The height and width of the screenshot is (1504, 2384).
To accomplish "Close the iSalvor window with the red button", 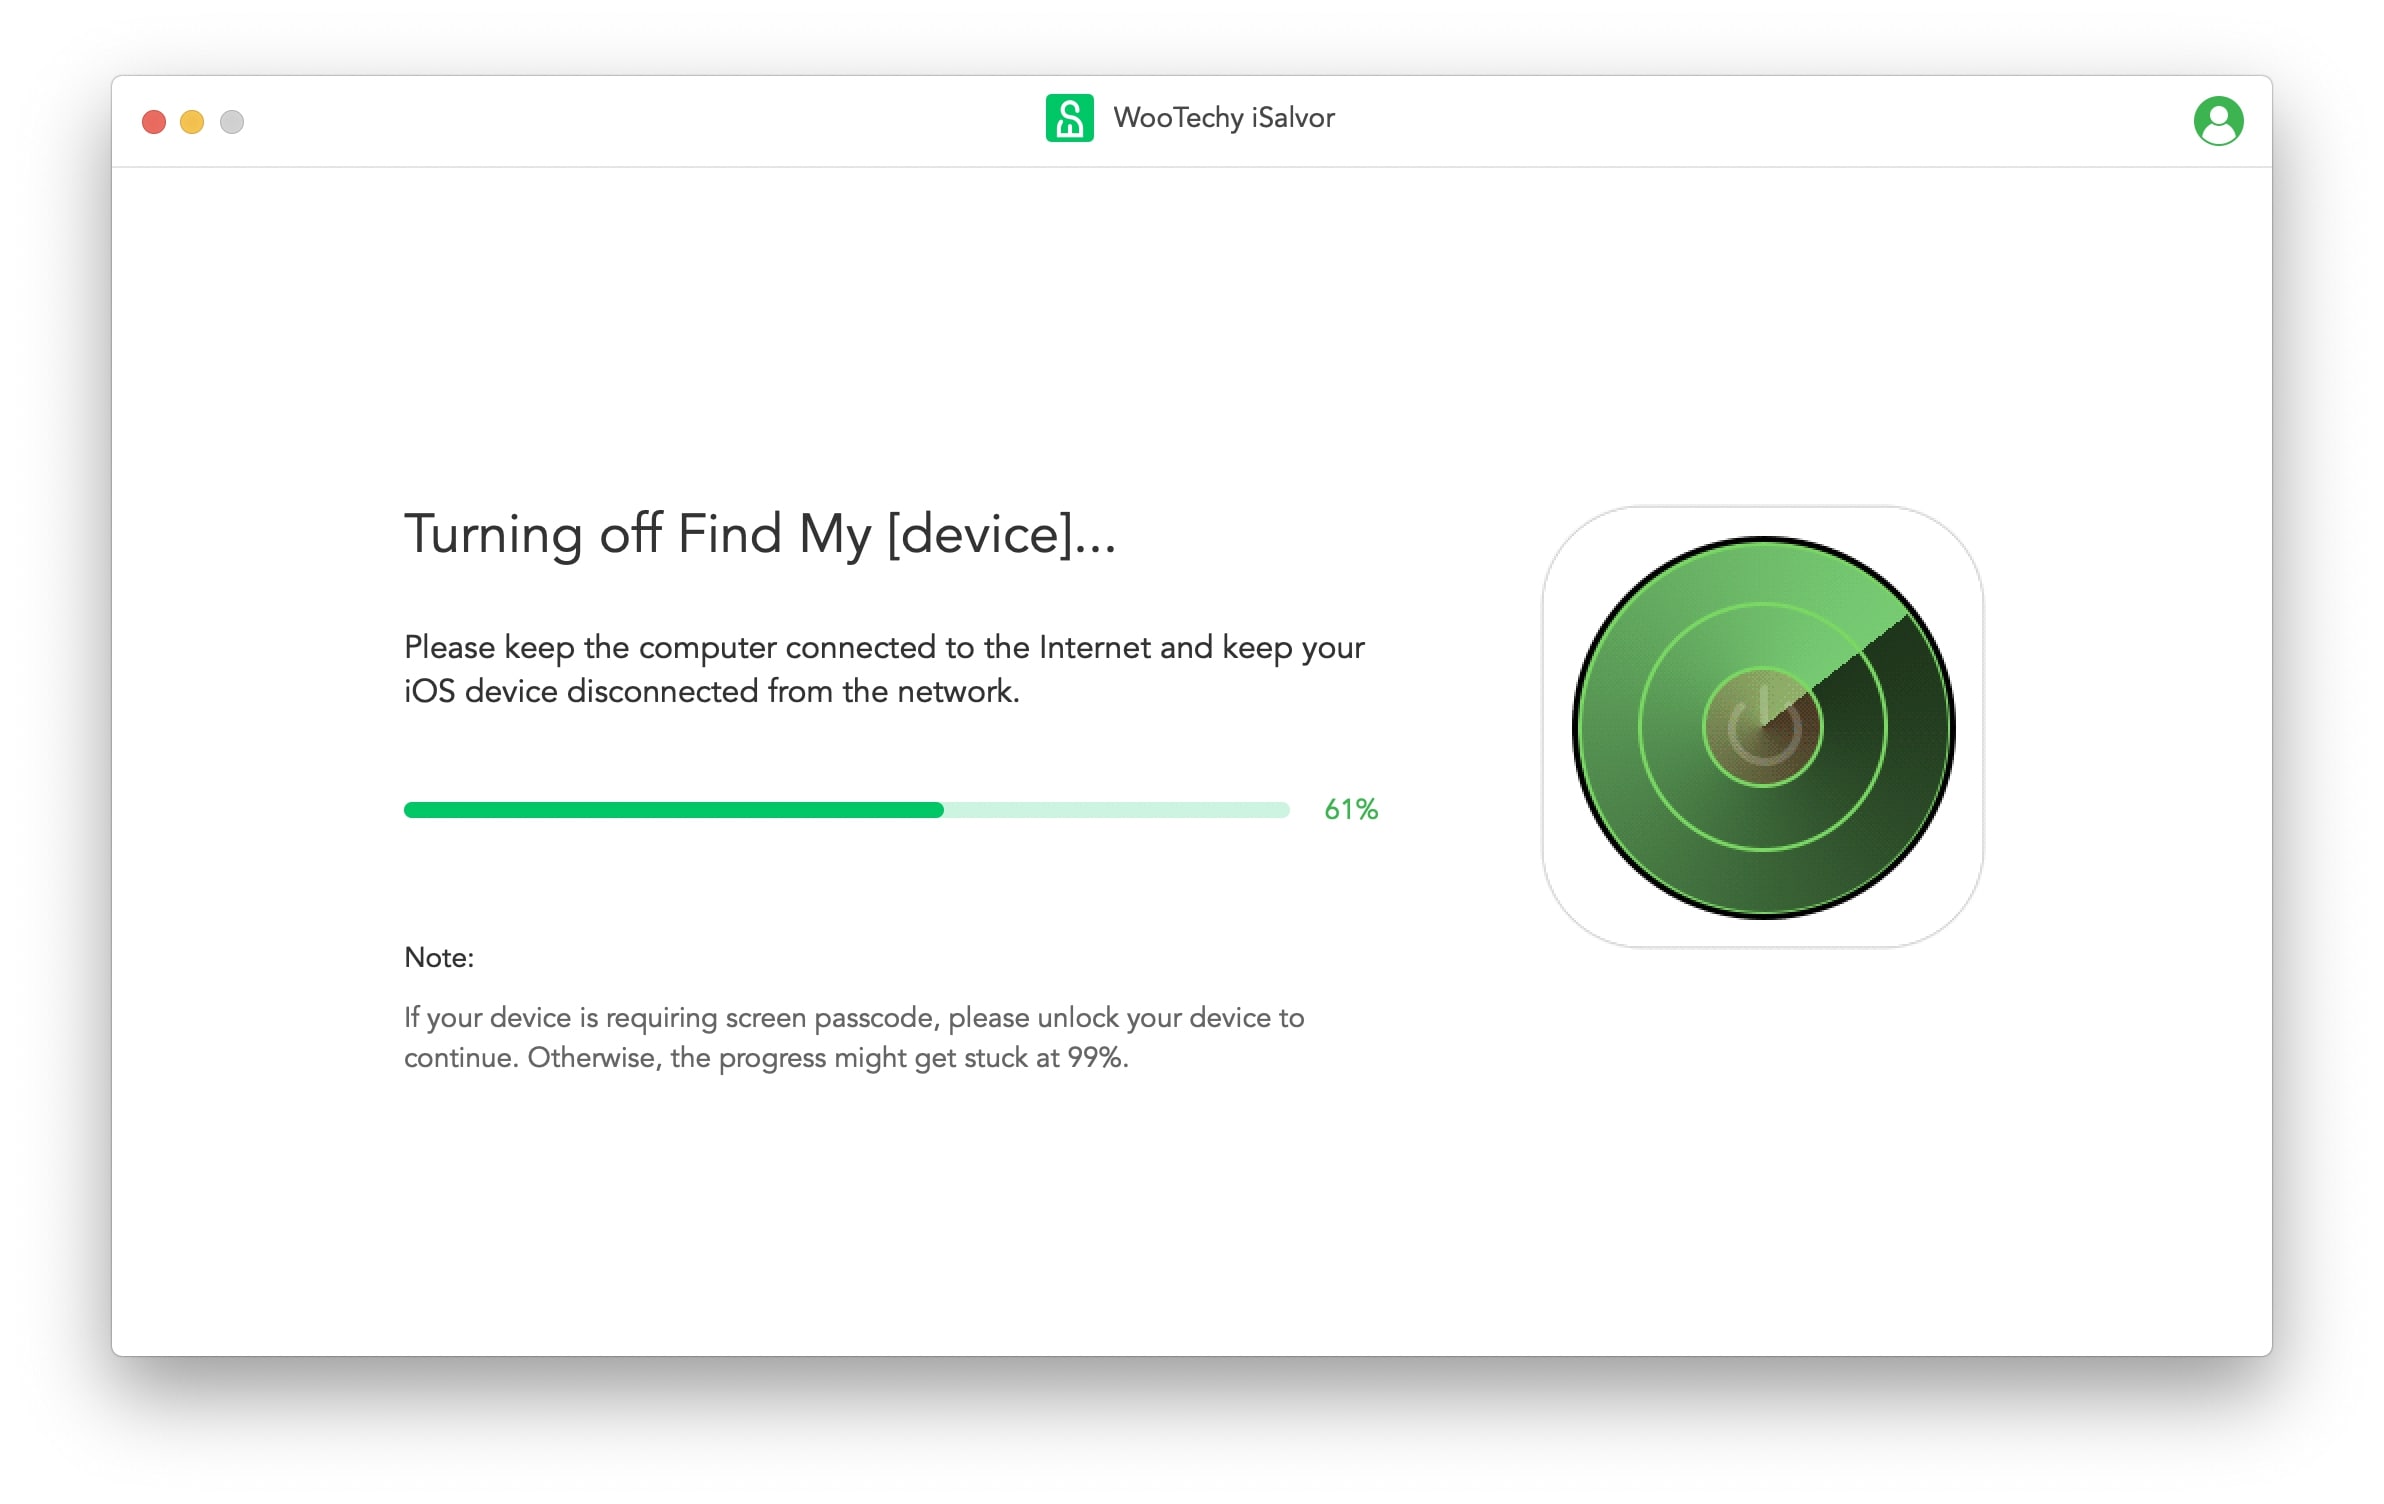I will click(x=154, y=122).
